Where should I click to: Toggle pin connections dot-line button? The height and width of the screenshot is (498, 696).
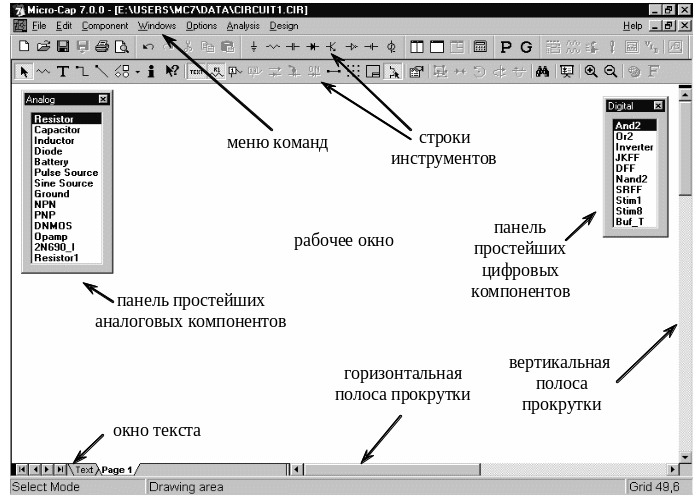pos(333,71)
